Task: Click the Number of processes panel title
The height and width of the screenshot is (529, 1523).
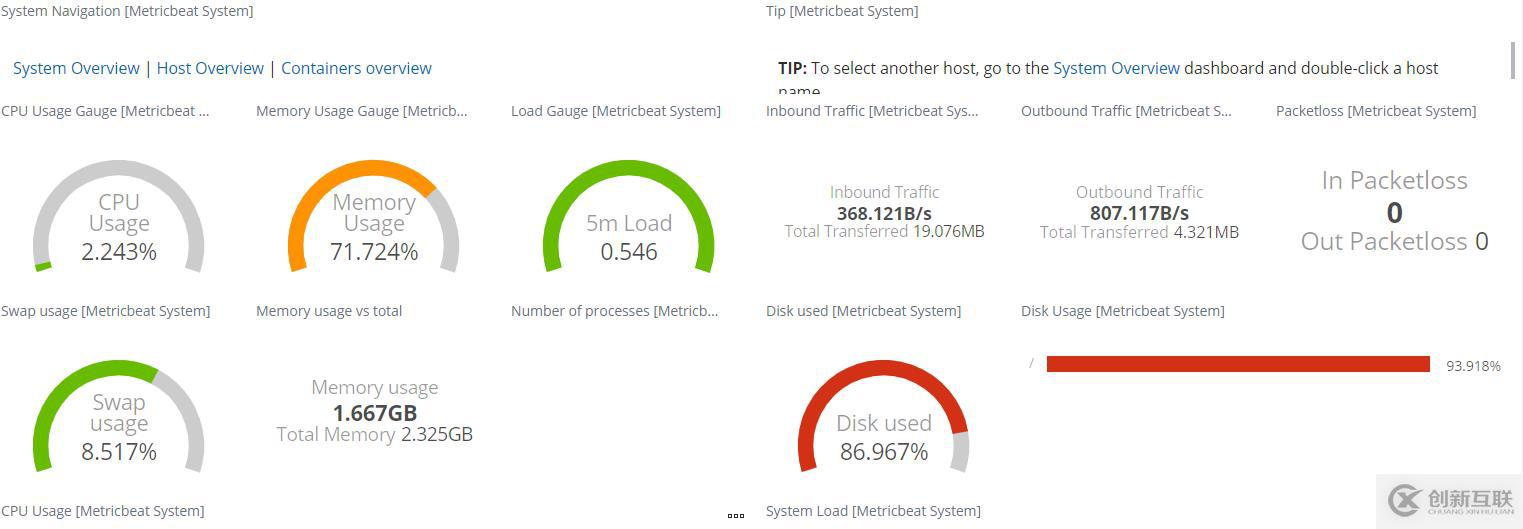Action: click(614, 311)
